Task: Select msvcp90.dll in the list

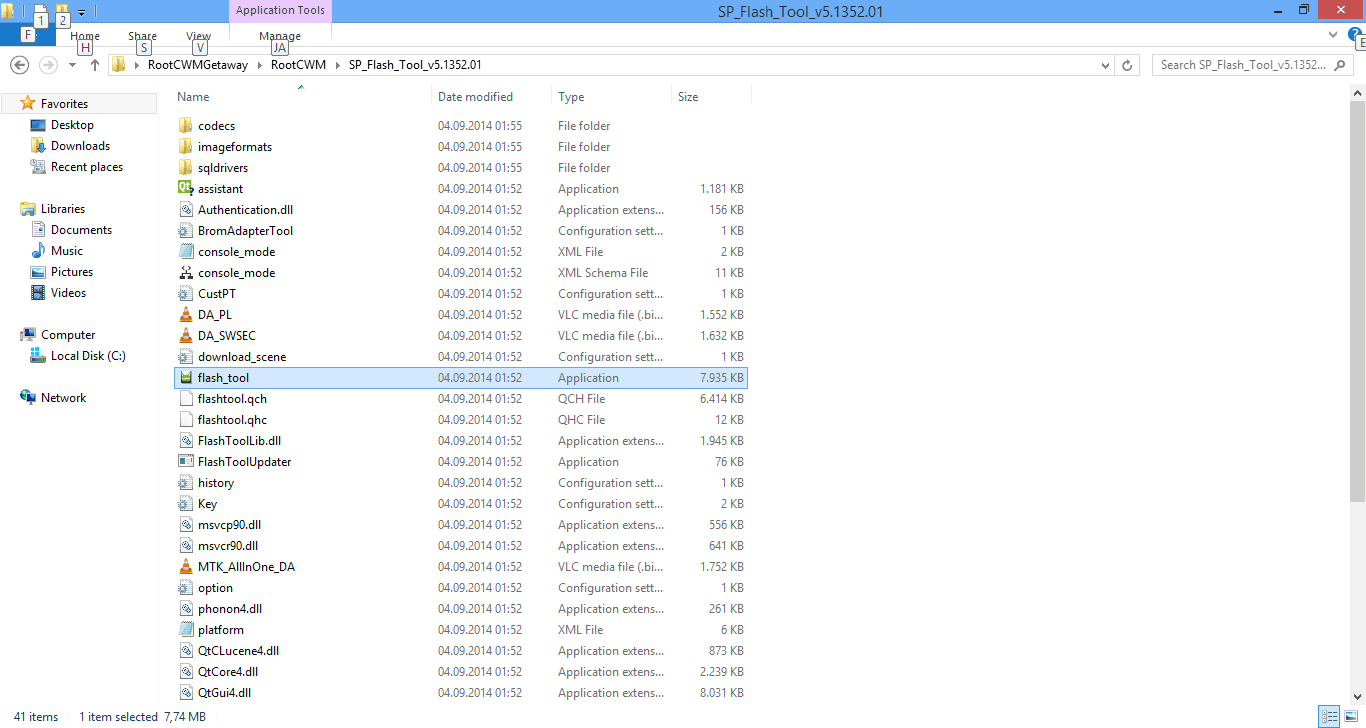Action: pos(461,525)
